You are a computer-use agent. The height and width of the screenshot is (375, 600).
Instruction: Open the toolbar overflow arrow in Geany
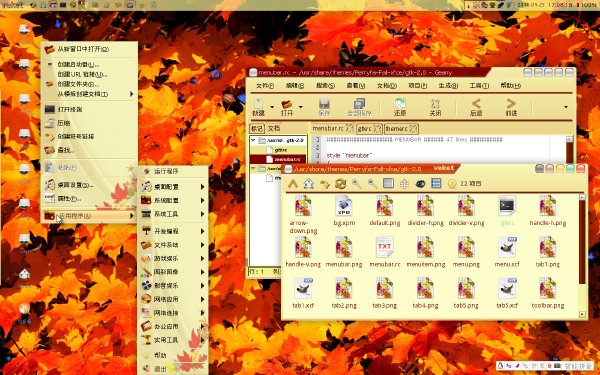566,107
